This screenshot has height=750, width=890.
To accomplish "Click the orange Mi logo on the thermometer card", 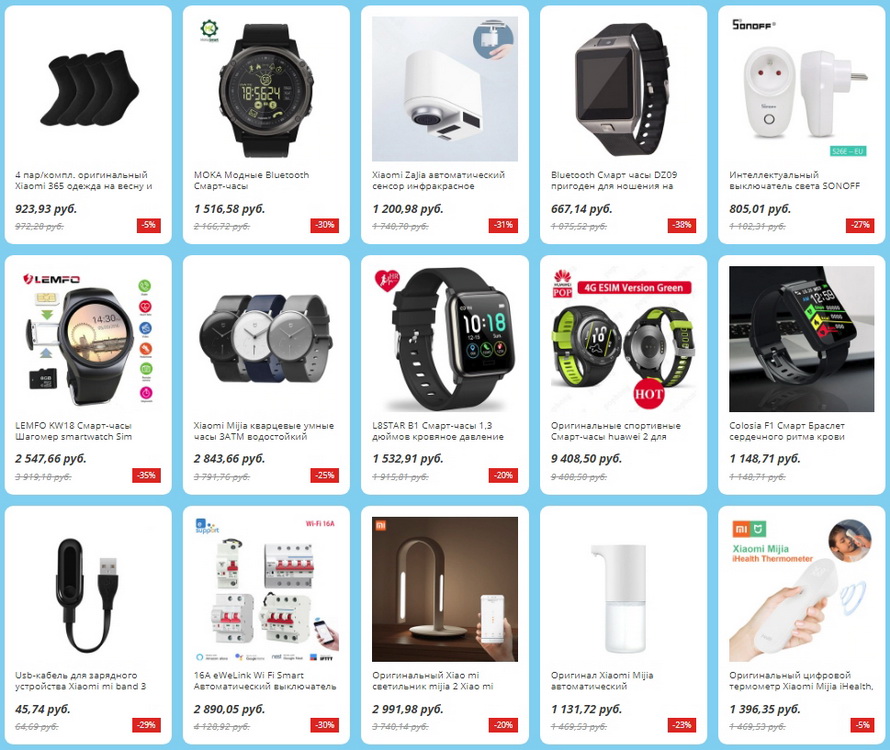I will 742,529.
